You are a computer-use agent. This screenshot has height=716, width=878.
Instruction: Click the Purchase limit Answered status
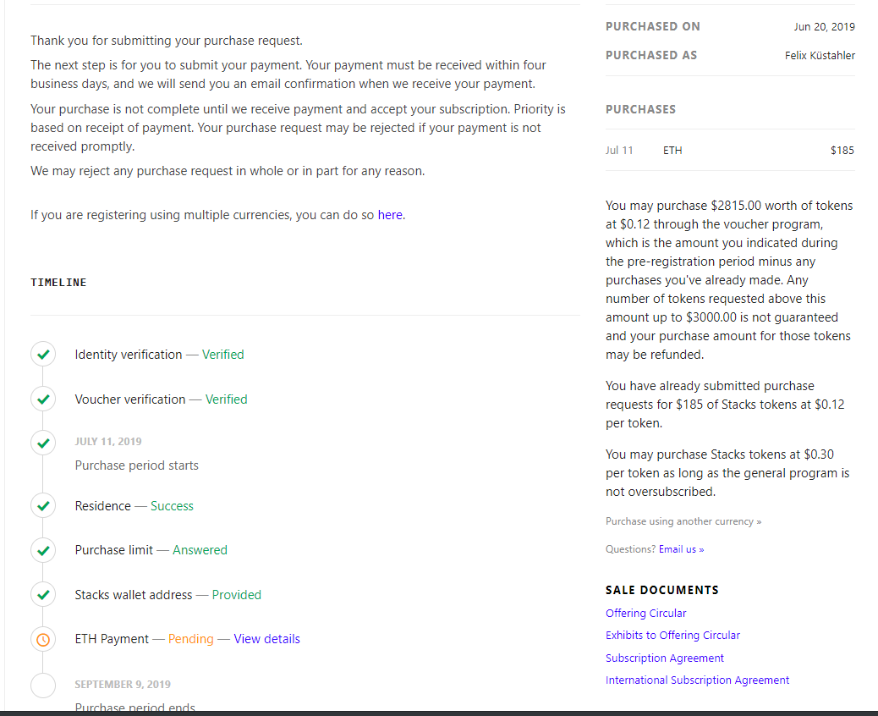(200, 550)
